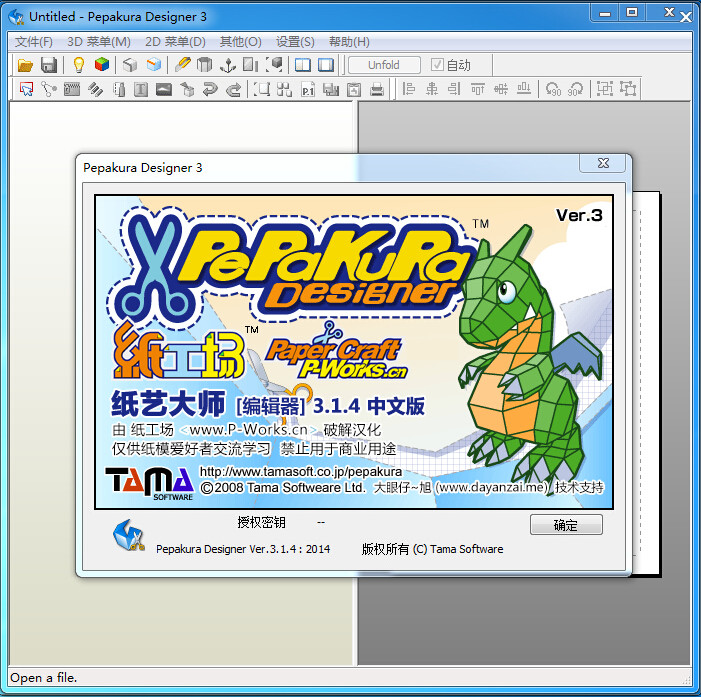Toggle the 自动 checkbox

point(437,65)
